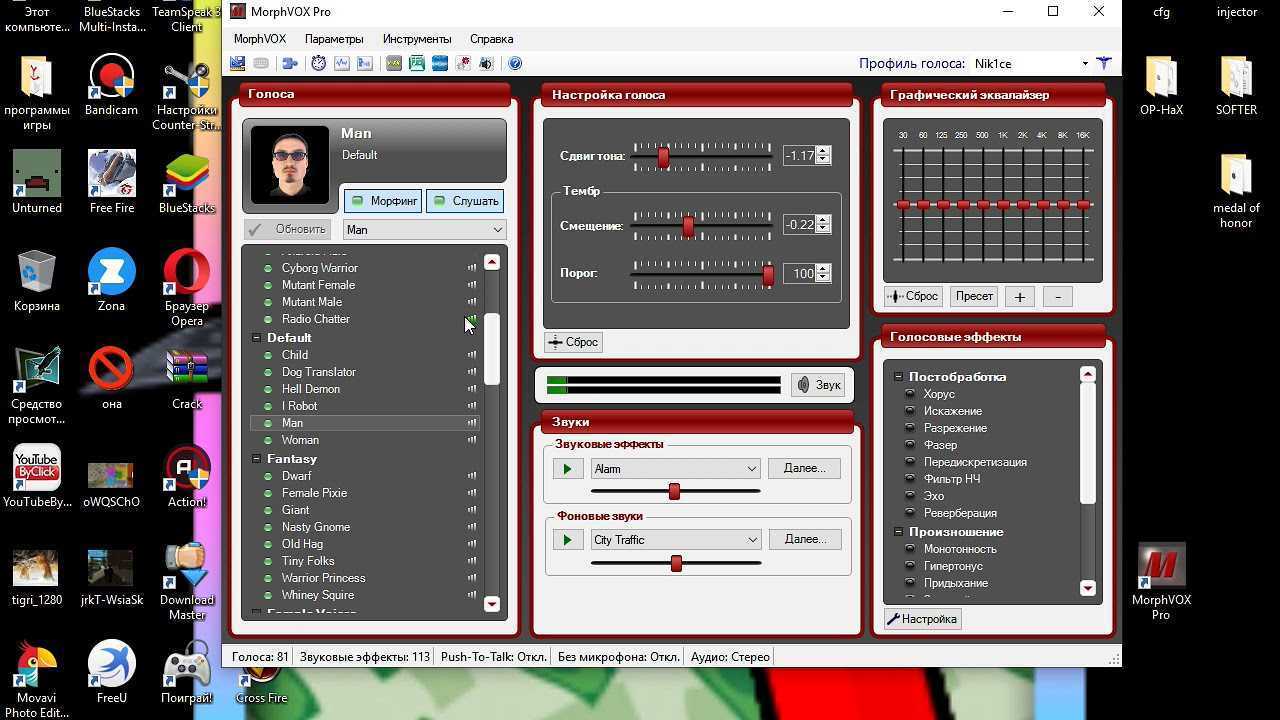
Task: Open the Alarm sound effects dropdown
Action: click(x=675, y=468)
